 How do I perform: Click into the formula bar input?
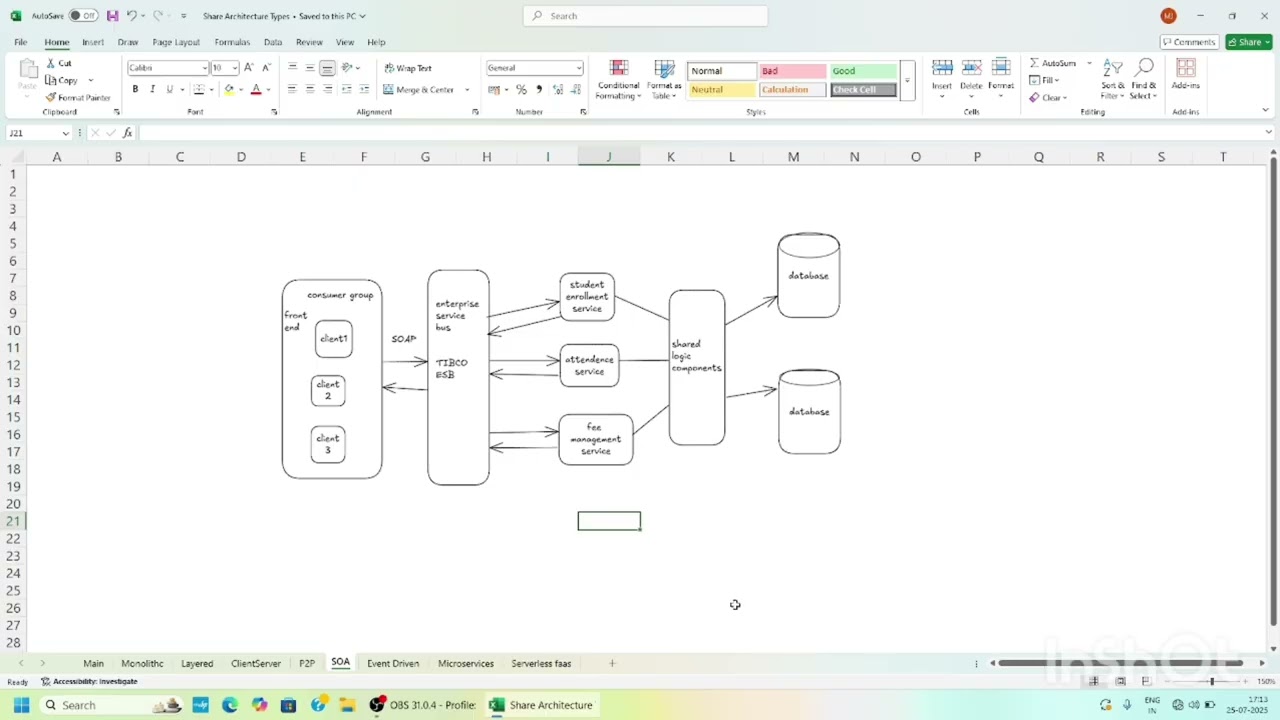click(x=700, y=133)
